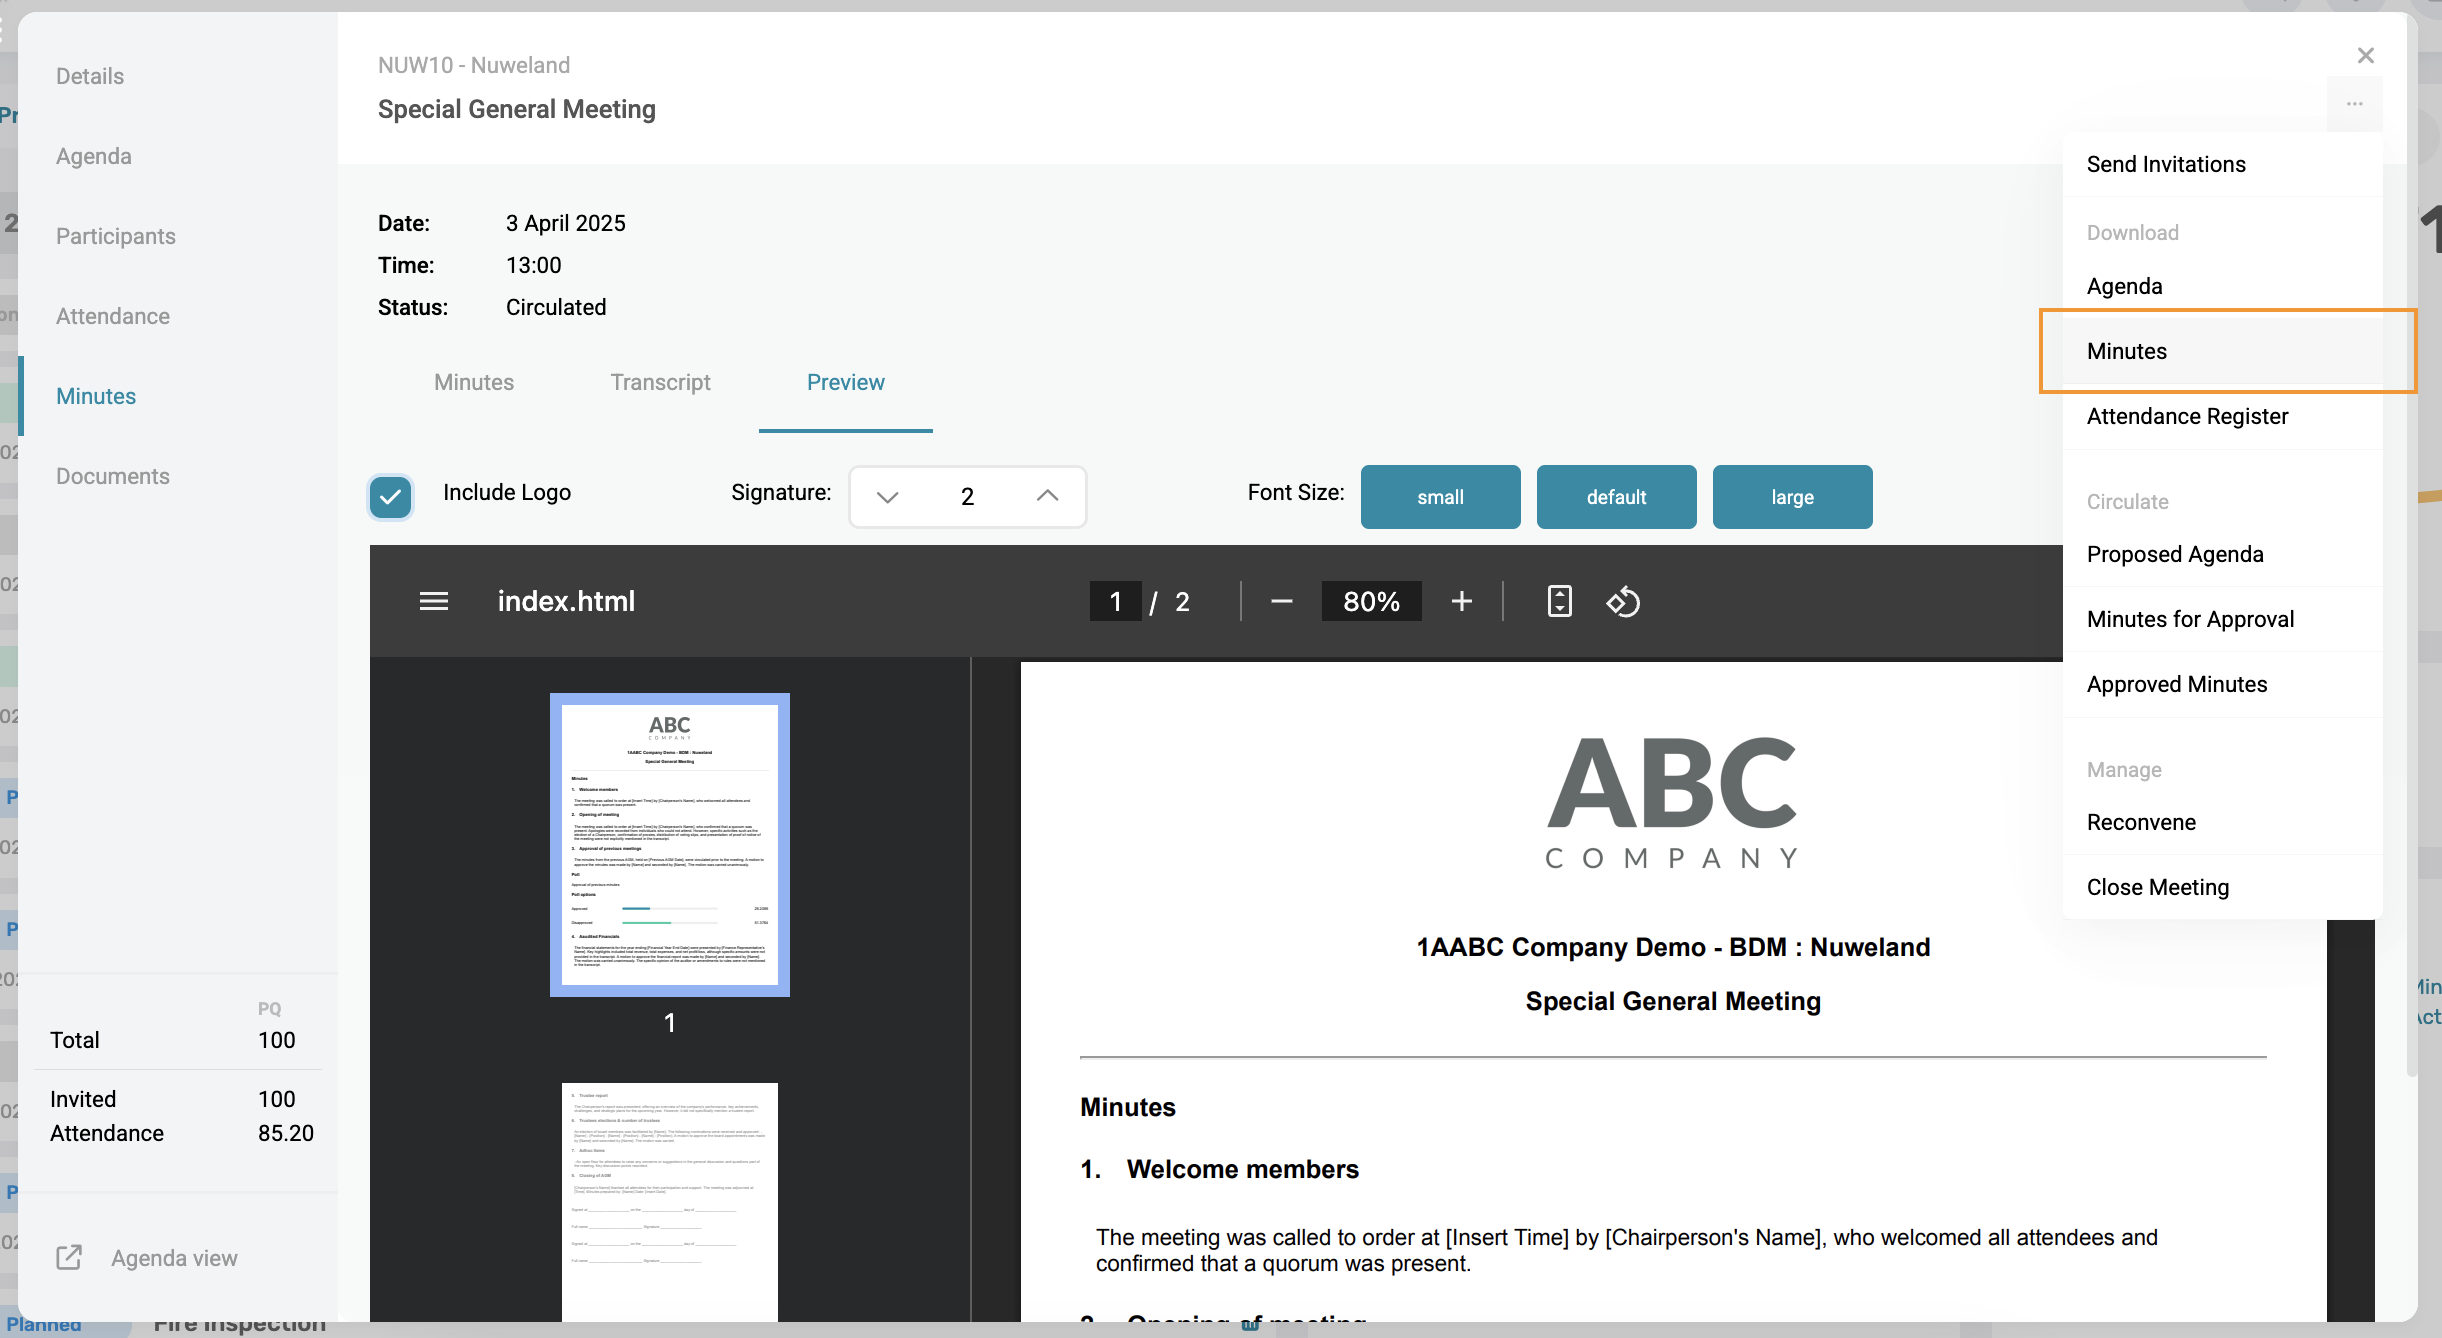Set font size to small
This screenshot has height=1338, width=2442.
pyautogui.click(x=1440, y=497)
